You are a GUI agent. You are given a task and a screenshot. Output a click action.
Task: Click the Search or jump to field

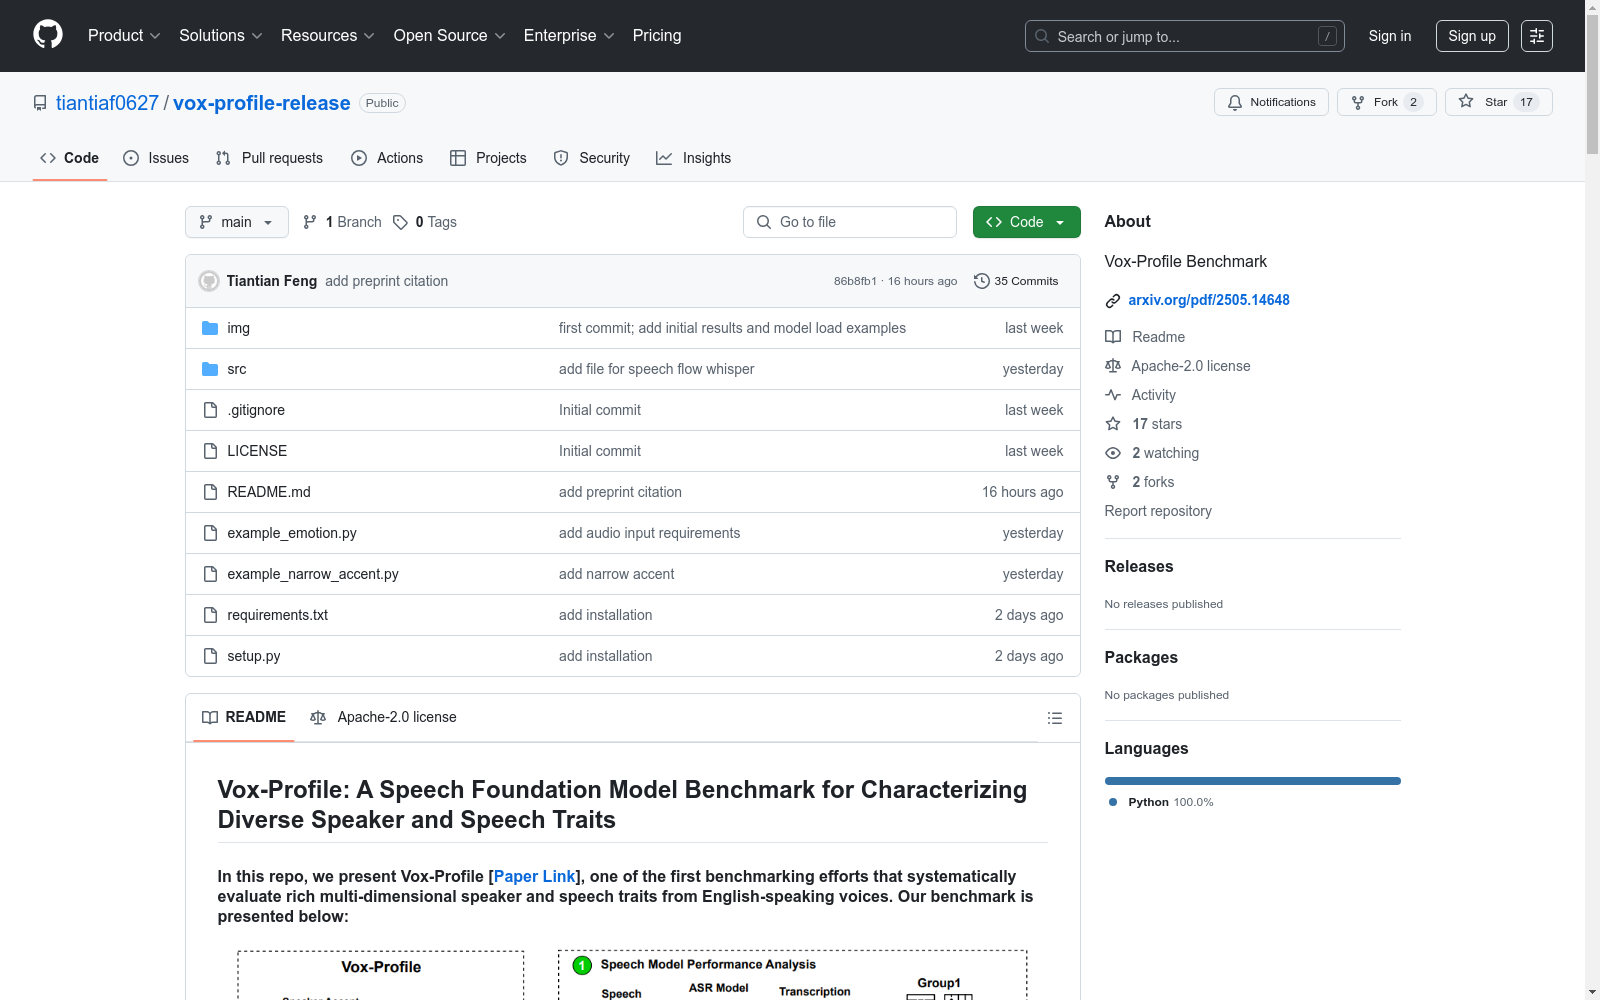tap(1185, 36)
